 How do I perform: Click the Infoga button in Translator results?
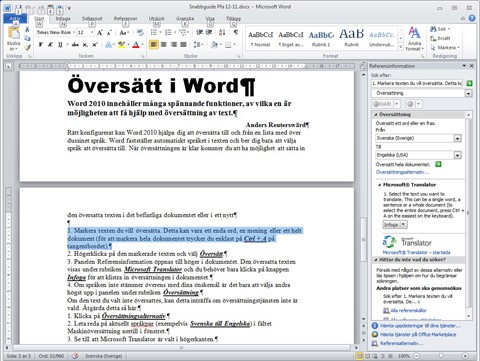pyautogui.click(x=395, y=225)
